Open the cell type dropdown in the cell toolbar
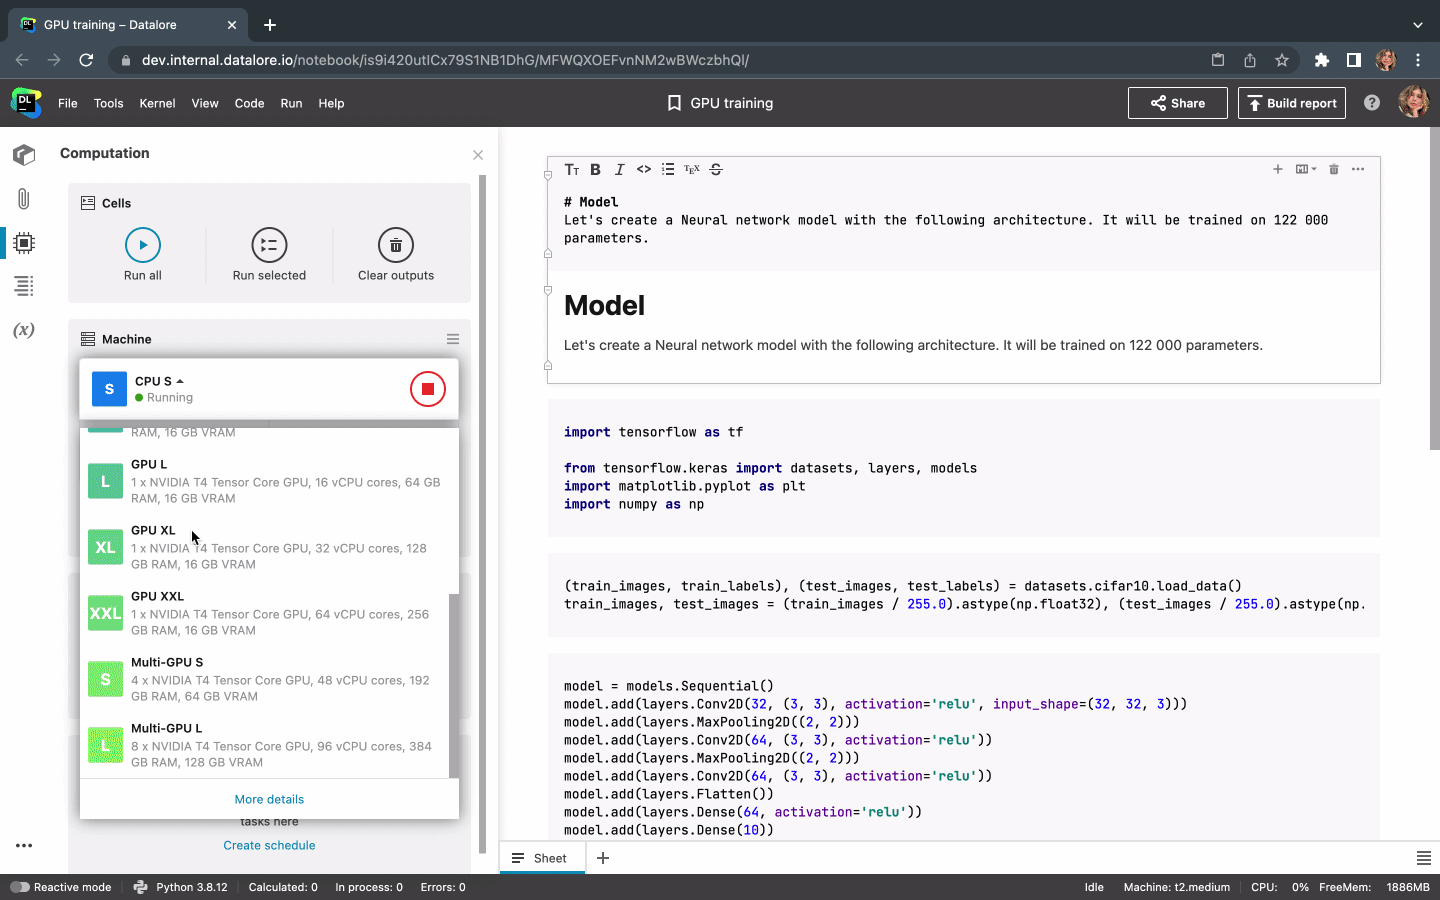 pyautogui.click(x=1305, y=170)
